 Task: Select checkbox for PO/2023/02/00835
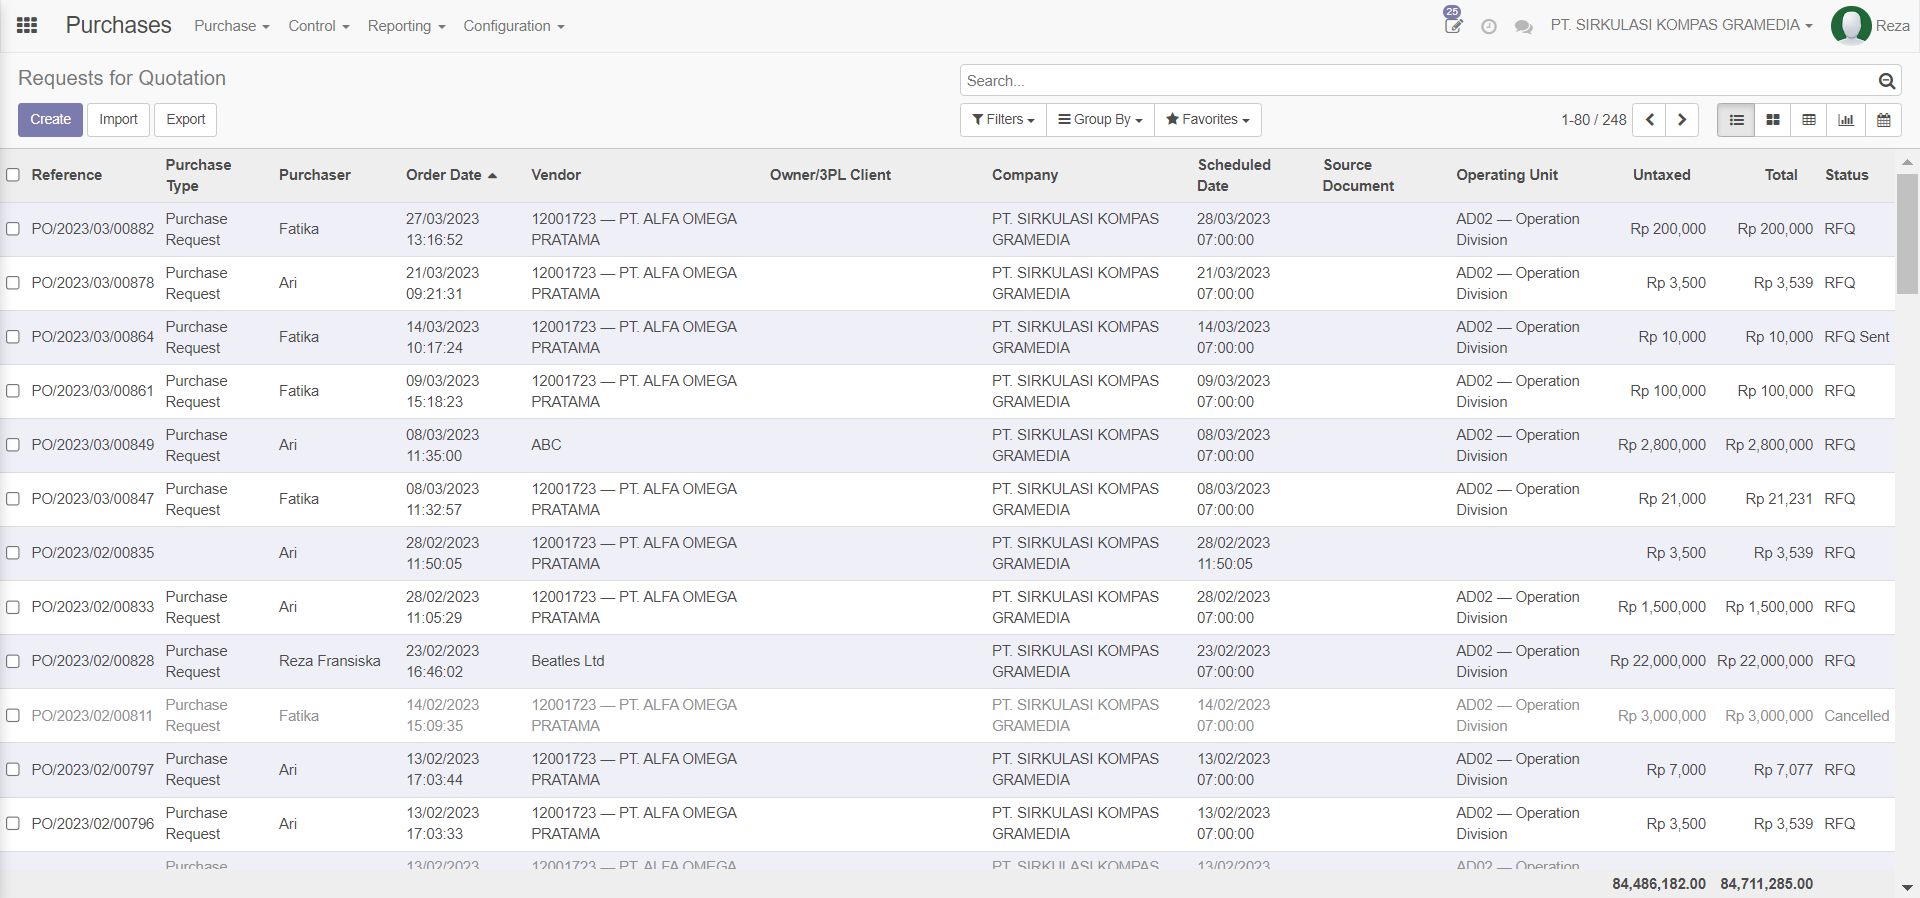pos(13,553)
